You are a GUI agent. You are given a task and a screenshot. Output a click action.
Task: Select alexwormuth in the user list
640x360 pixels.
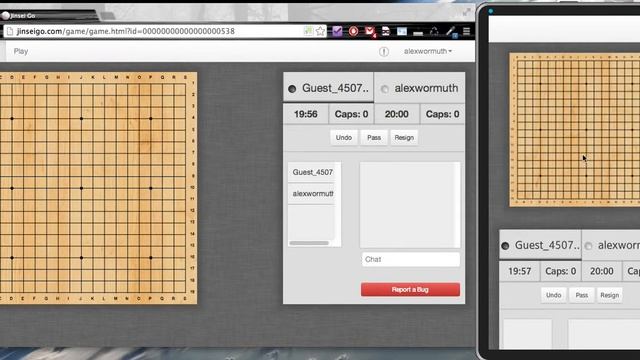tap(313, 193)
